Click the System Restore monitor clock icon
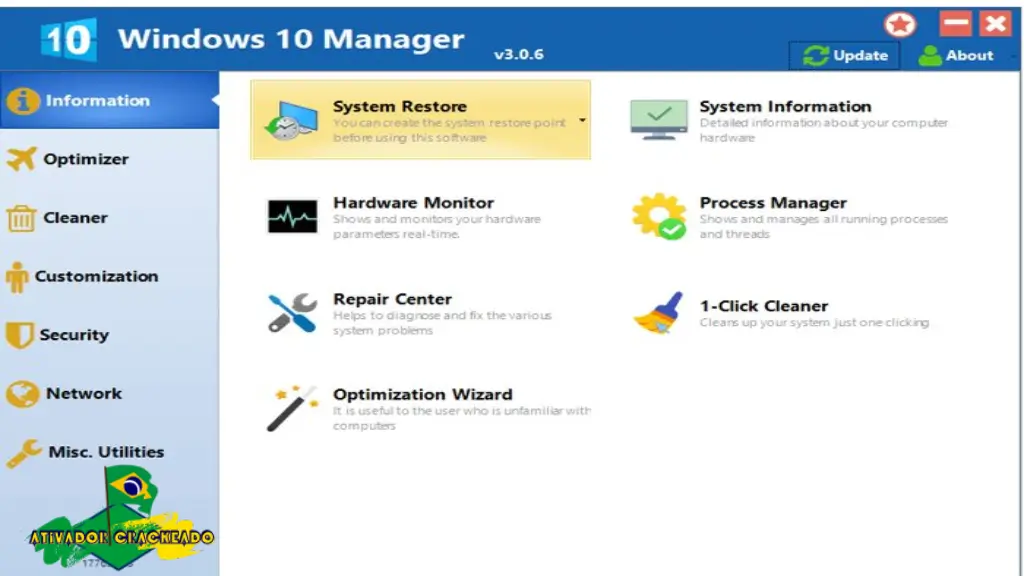 pyautogui.click(x=291, y=120)
